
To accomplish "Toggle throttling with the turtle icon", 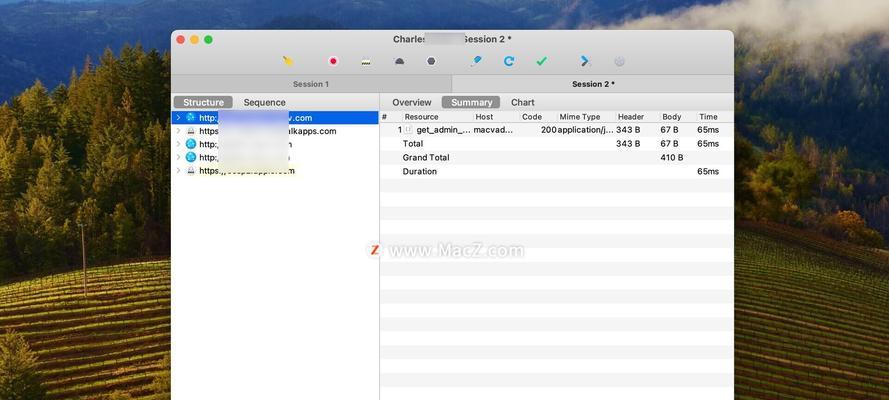I will 400,61.
